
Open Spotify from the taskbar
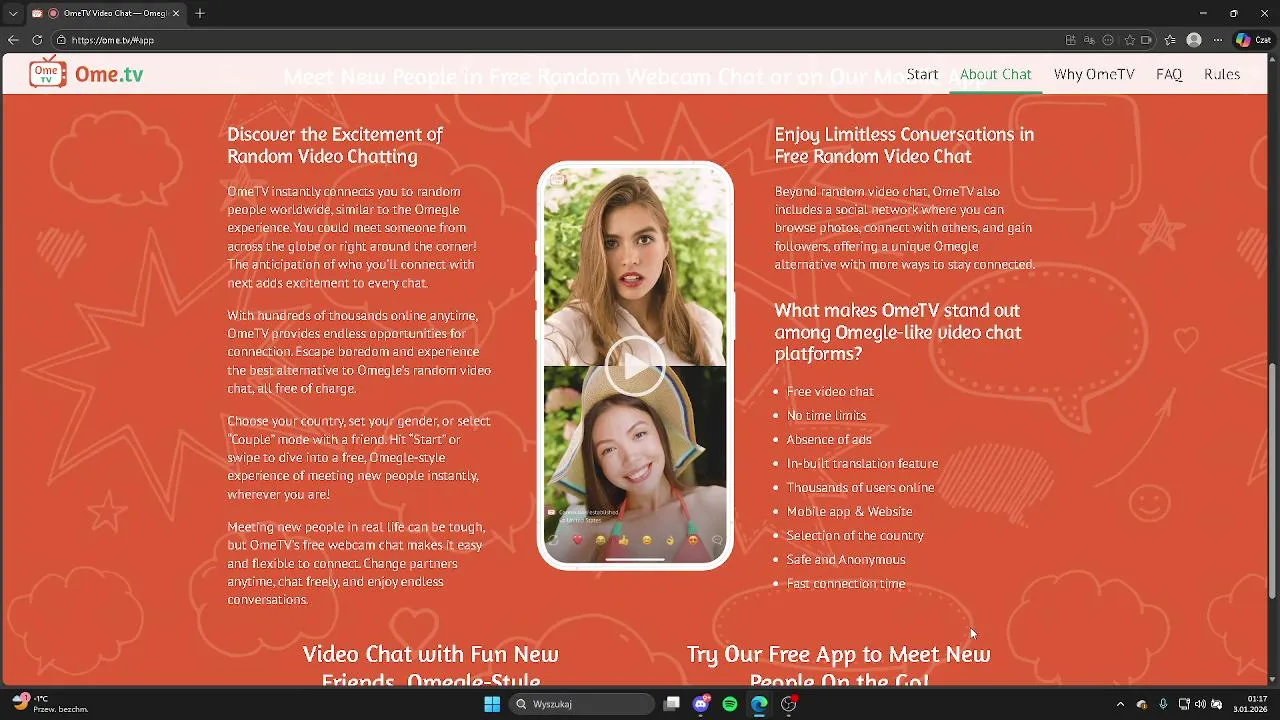coord(730,704)
